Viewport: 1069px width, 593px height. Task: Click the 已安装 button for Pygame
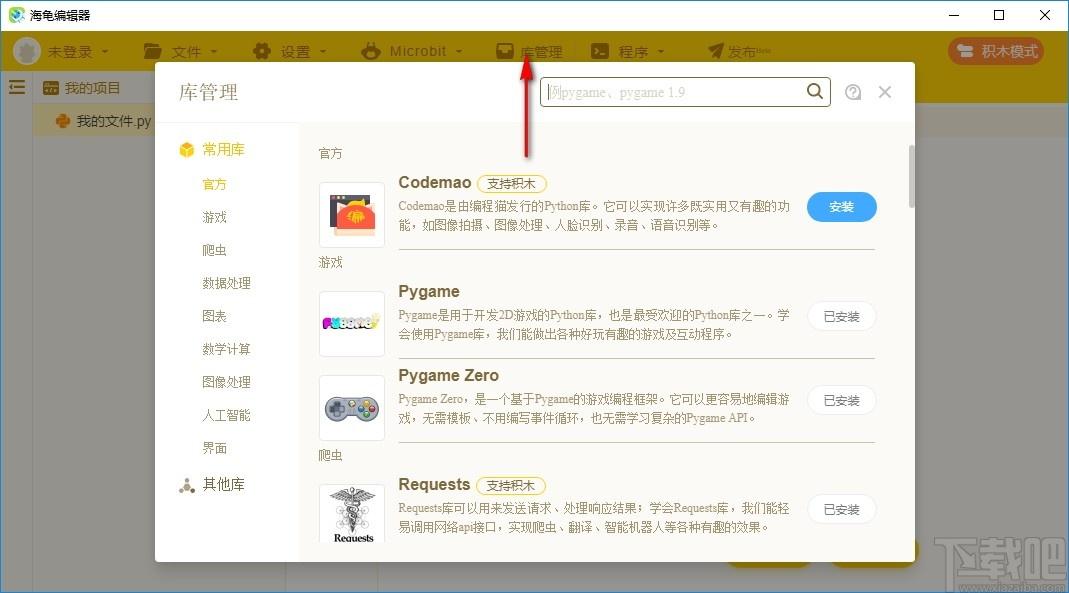point(842,316)
